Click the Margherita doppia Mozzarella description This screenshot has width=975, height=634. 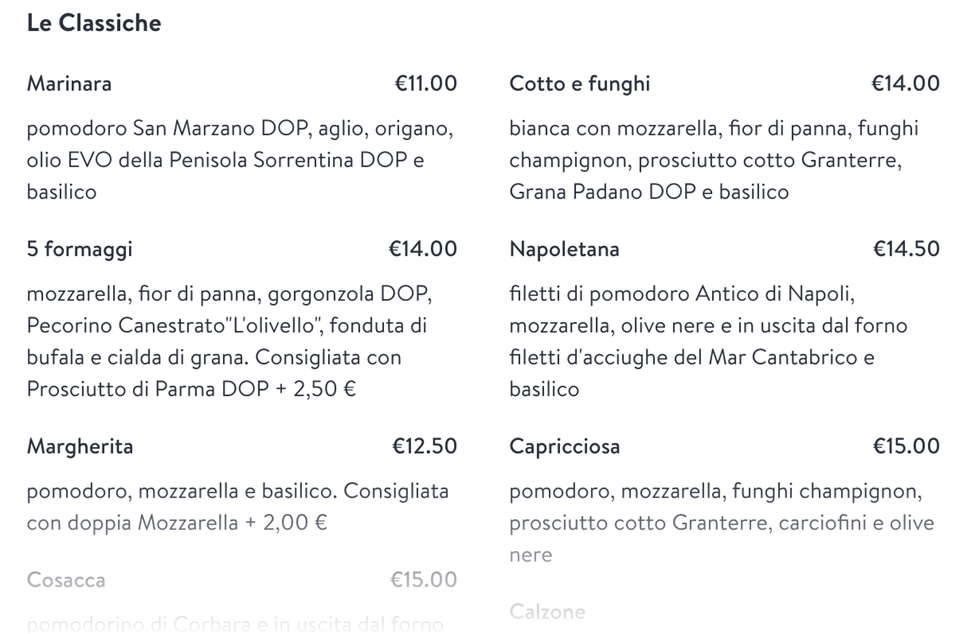pyautogui.click(x=238, y=507)
